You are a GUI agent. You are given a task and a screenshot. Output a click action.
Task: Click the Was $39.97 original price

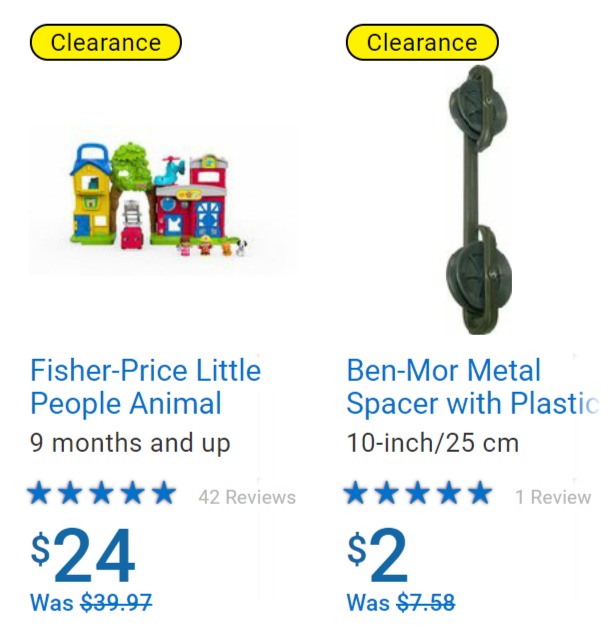pos(91,603)
